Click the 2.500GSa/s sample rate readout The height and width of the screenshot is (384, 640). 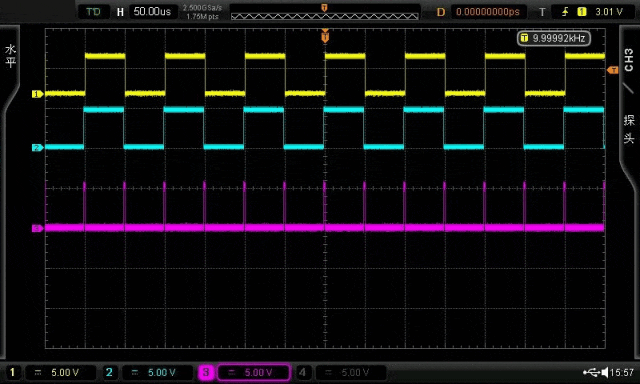202,8
